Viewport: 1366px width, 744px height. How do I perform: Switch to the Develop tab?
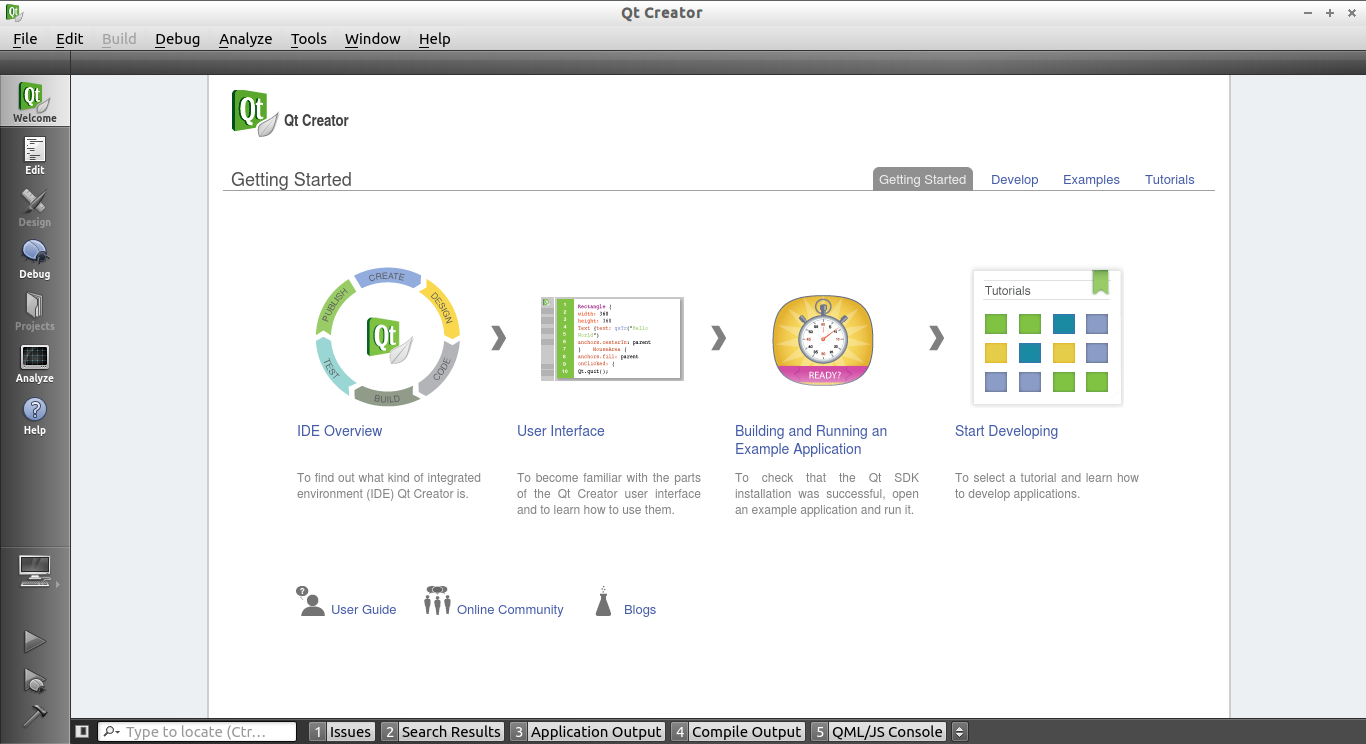click(1015, 180)
